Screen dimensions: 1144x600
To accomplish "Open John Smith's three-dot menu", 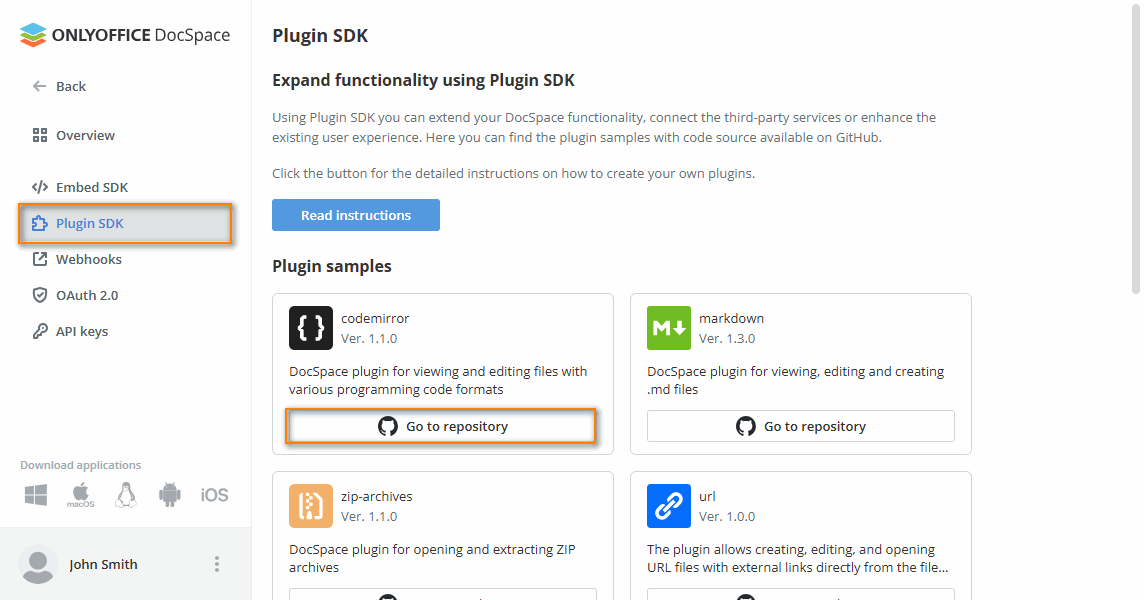I will pyautogui.click(x=217, y=564).
